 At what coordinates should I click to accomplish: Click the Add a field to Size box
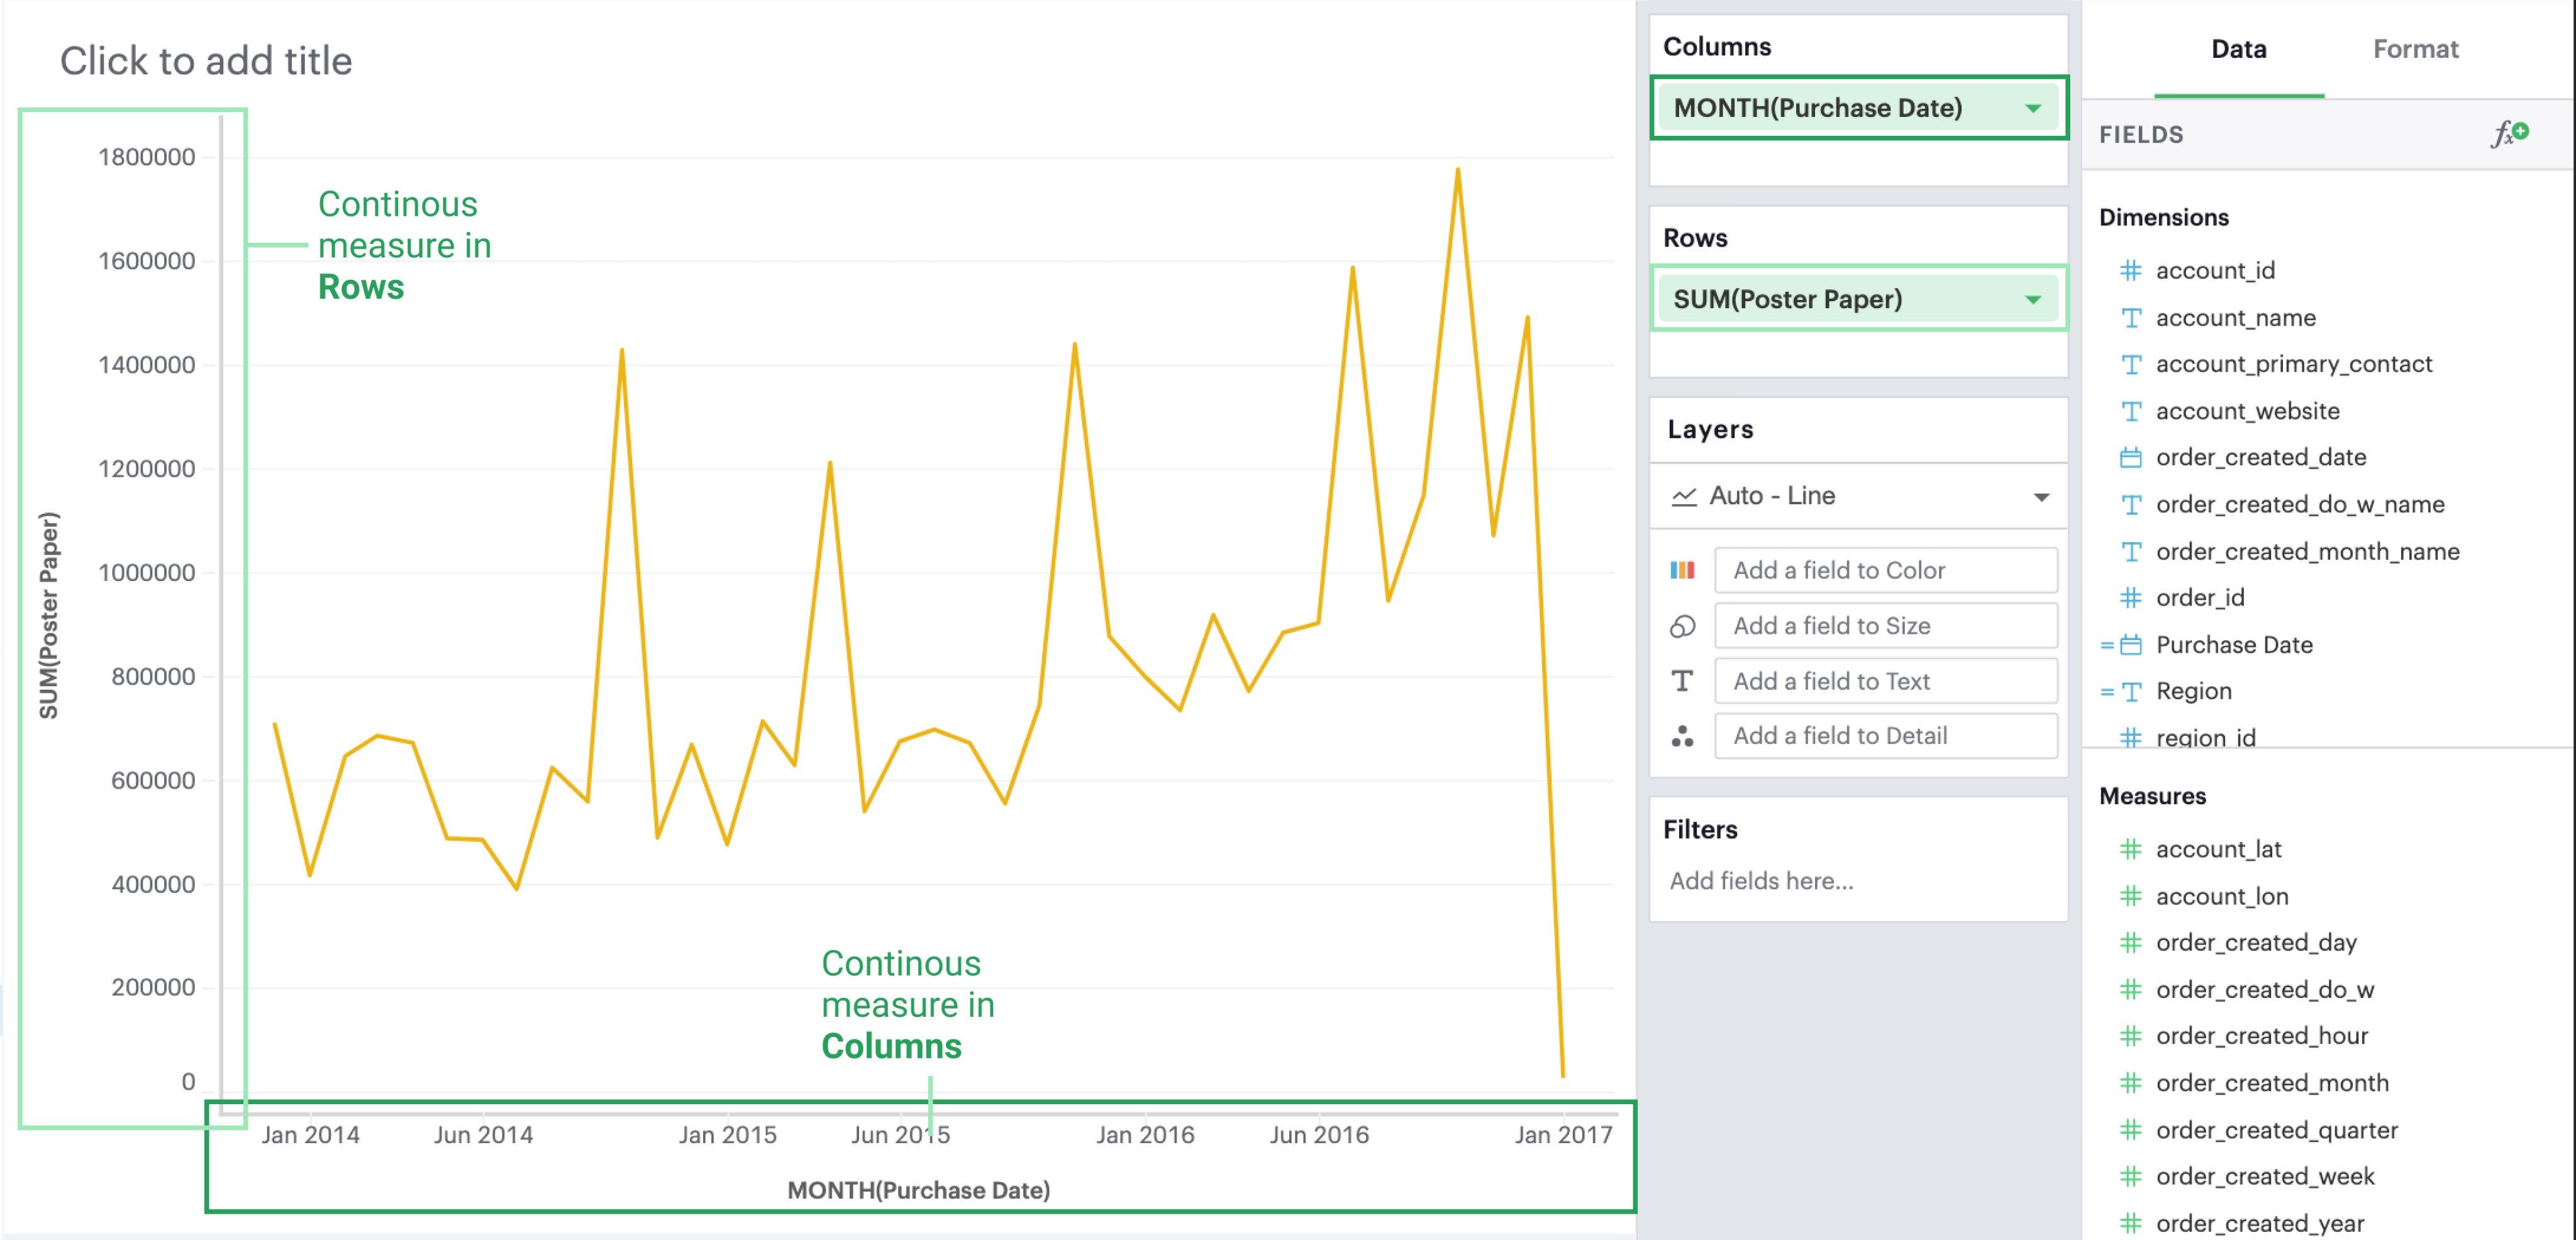tap(1885, 626)
